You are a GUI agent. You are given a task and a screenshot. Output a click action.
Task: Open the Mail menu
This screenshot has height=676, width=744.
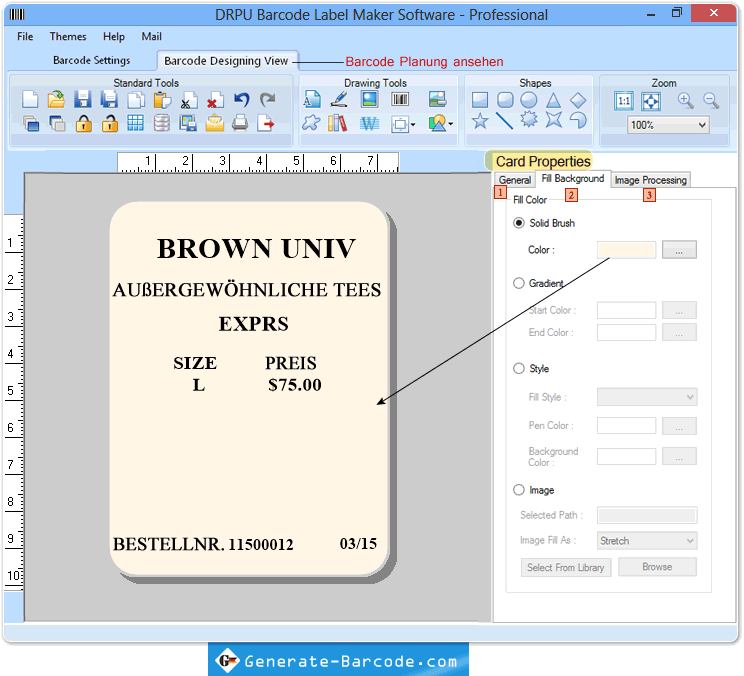click(151, 37)
